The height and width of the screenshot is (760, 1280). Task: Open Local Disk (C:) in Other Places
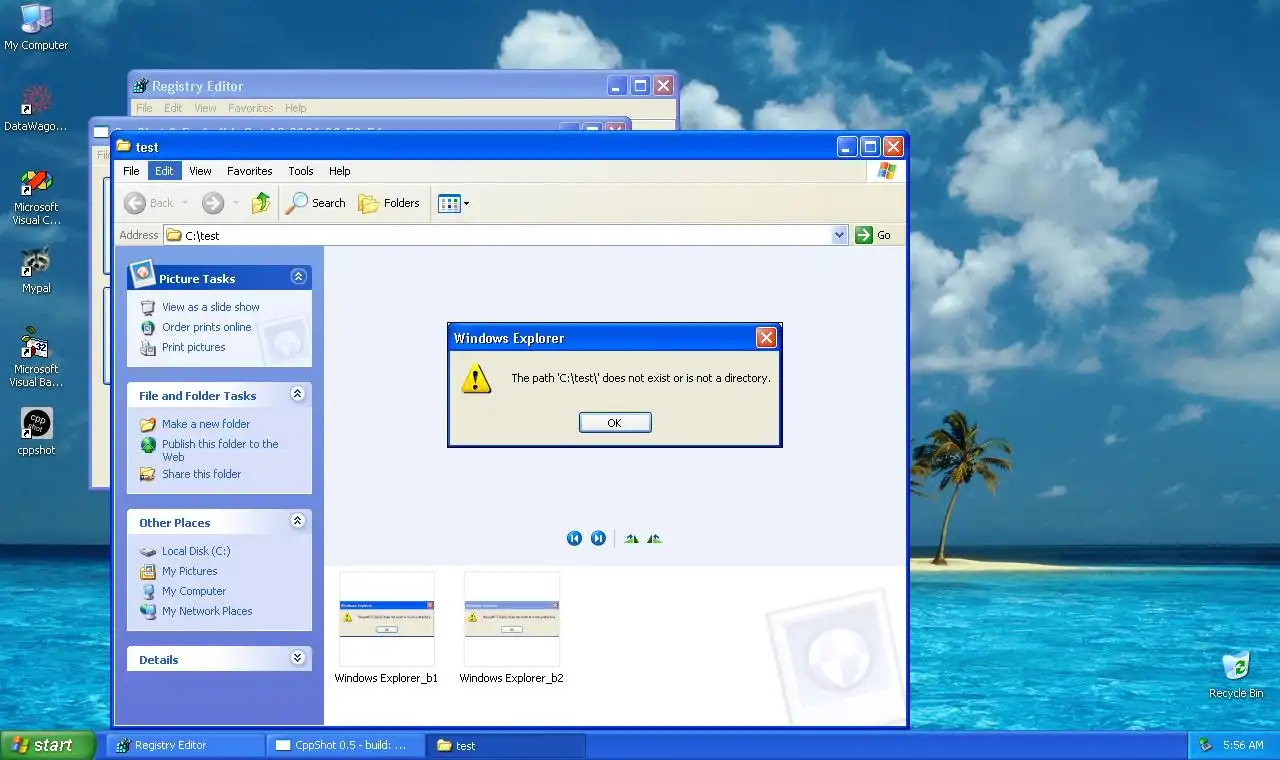click(x=195, y=551)
